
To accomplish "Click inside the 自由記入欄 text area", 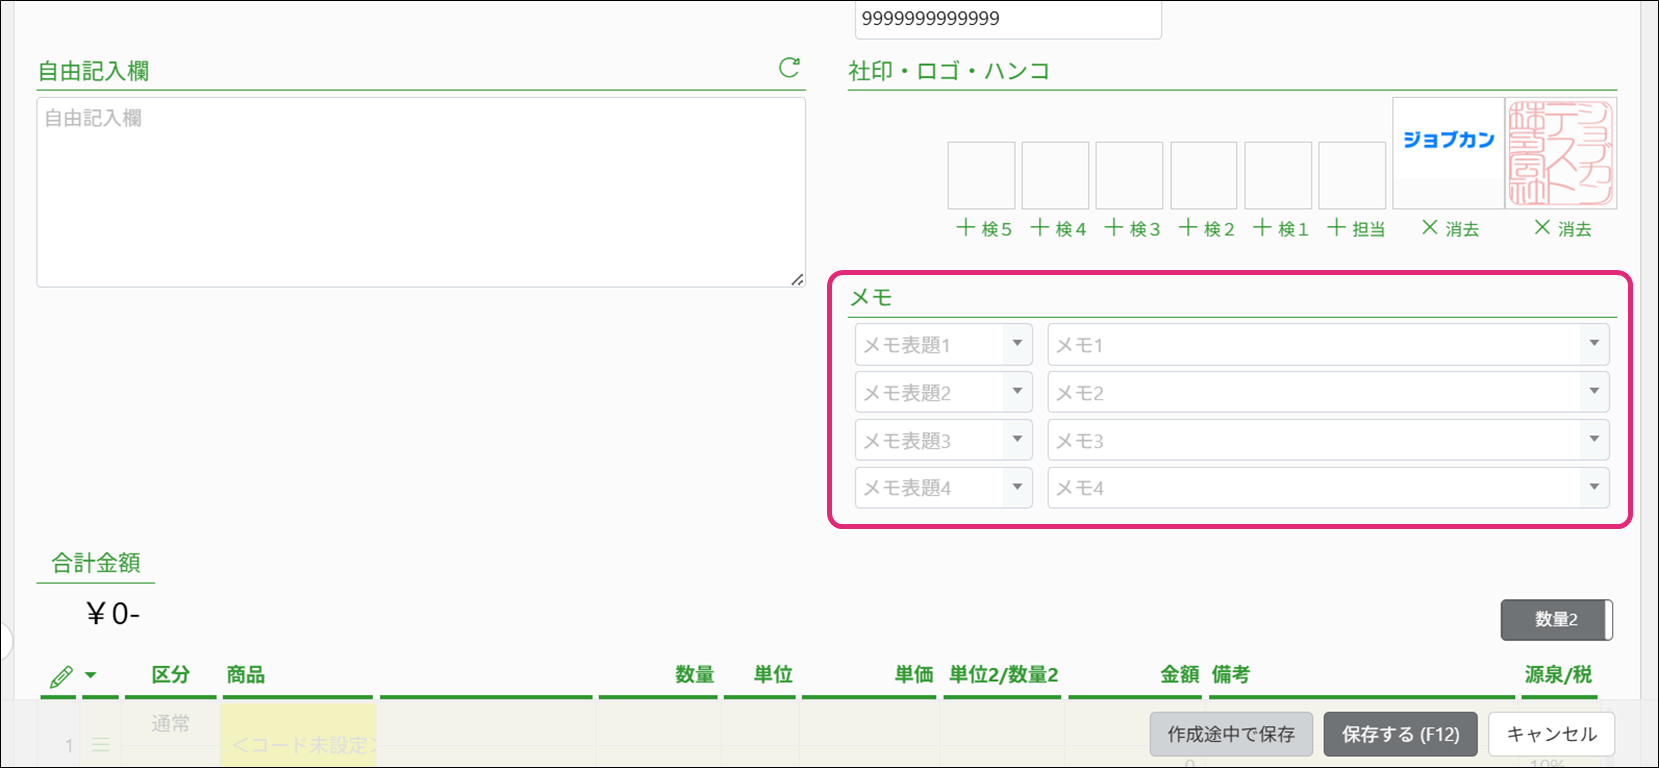I will point(420,192).
